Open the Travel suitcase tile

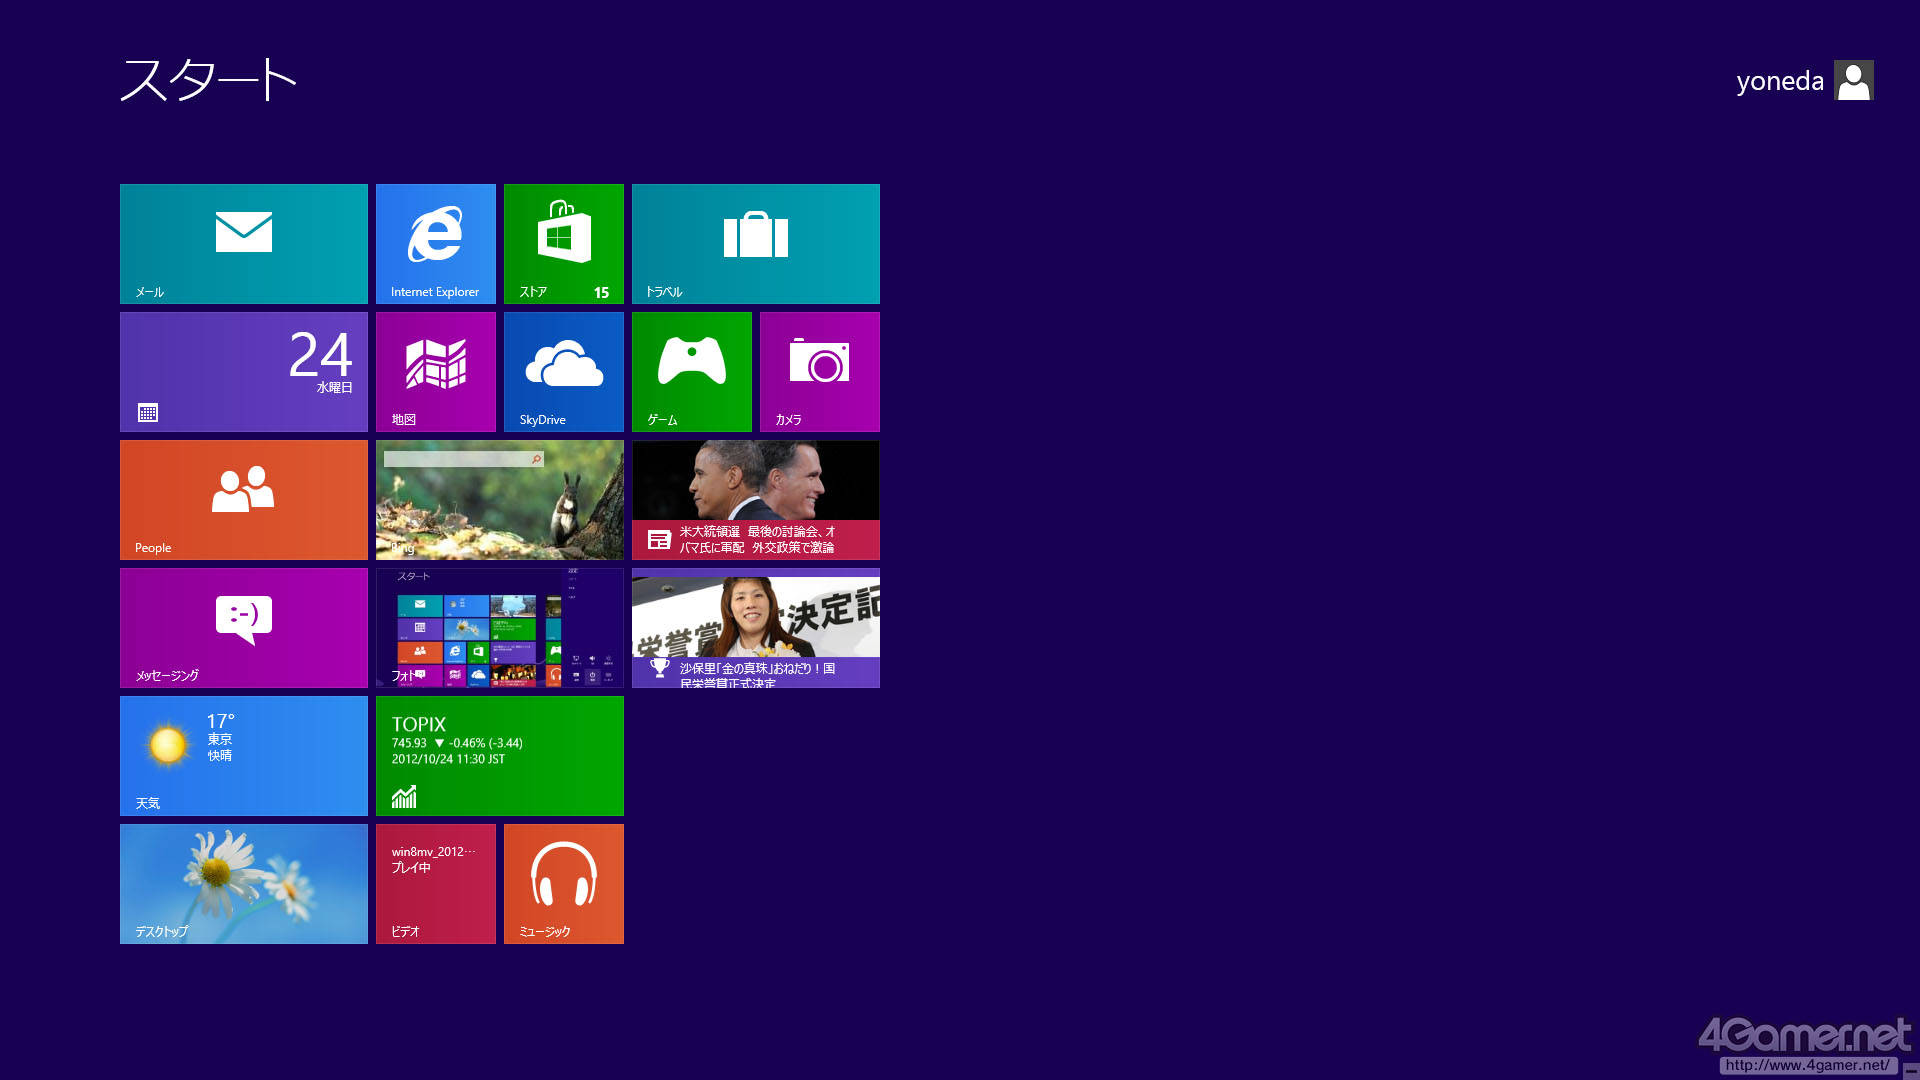pos(755,243)
